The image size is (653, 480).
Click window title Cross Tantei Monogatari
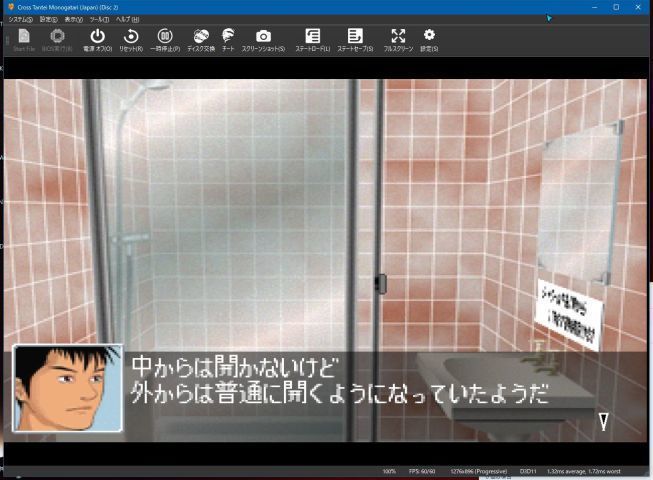[x=68, y=7]
